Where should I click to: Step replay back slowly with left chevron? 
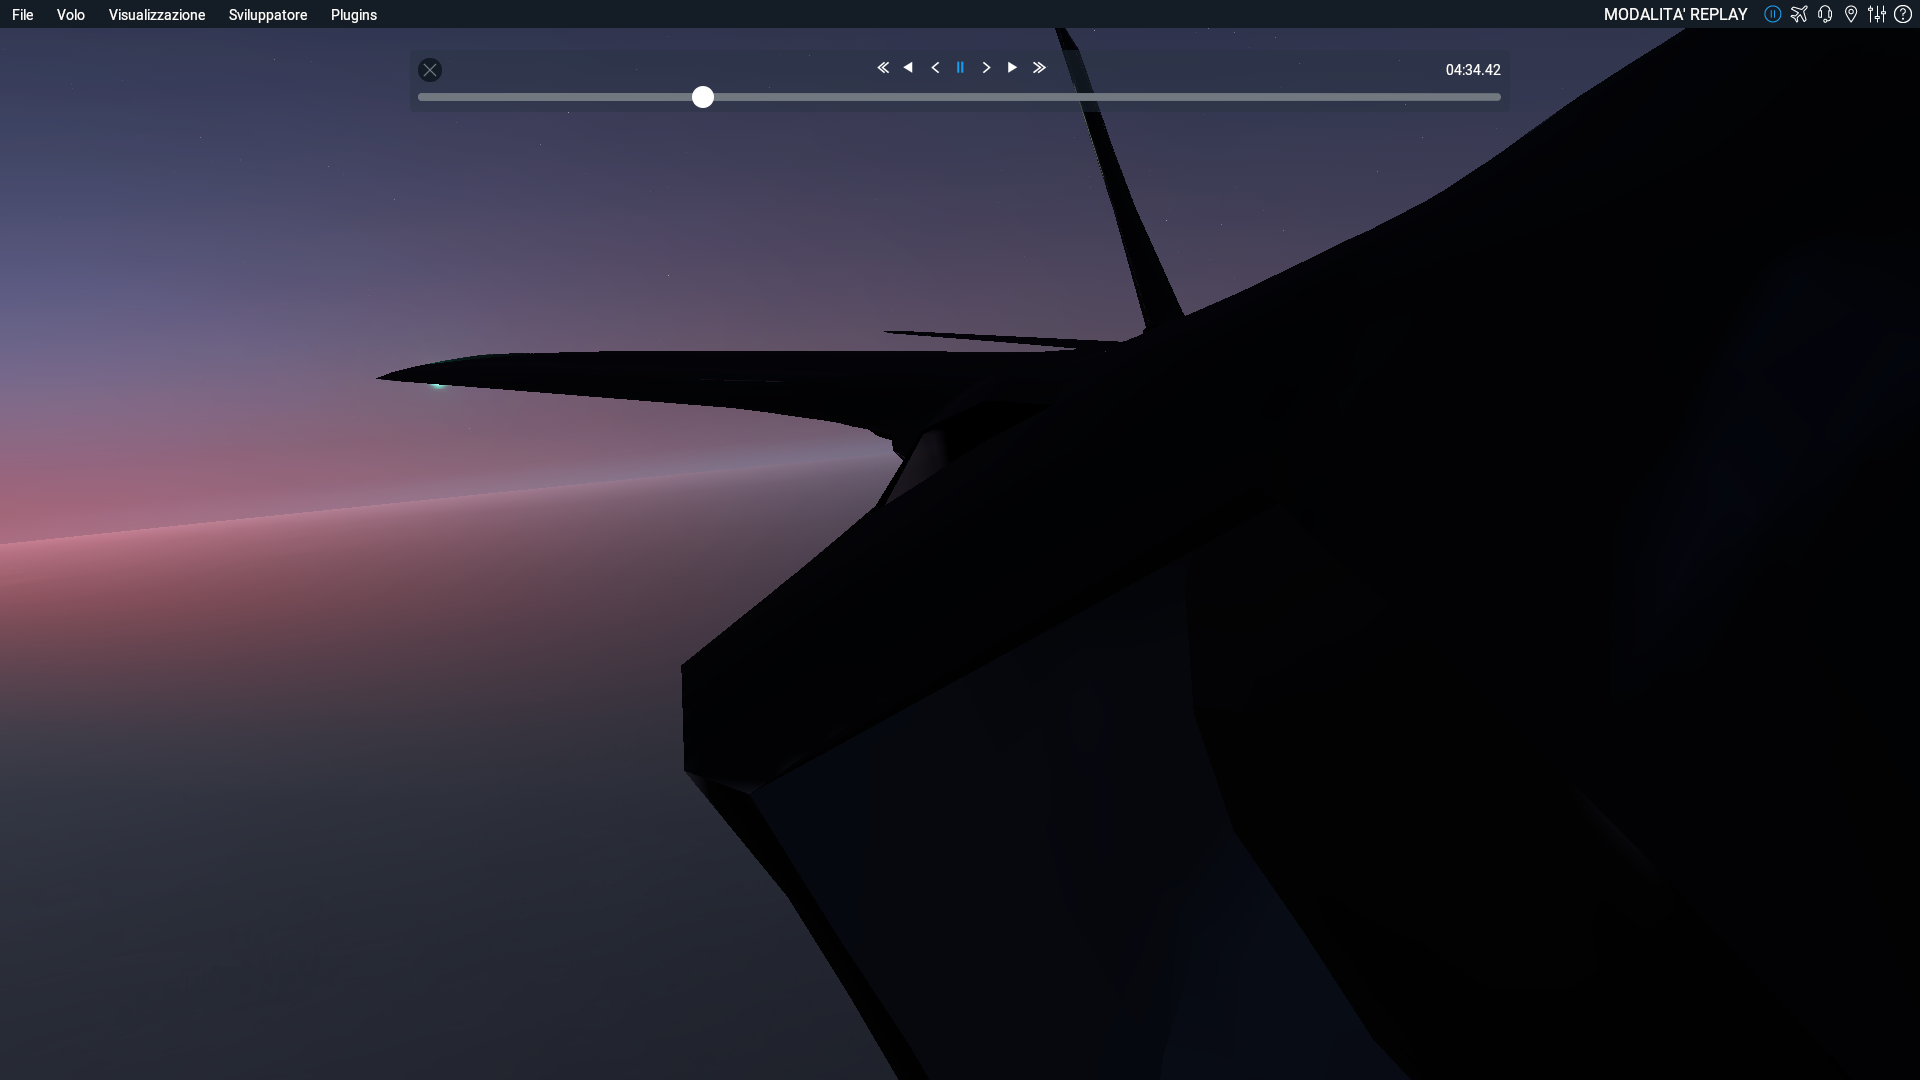tap(935, 68)
